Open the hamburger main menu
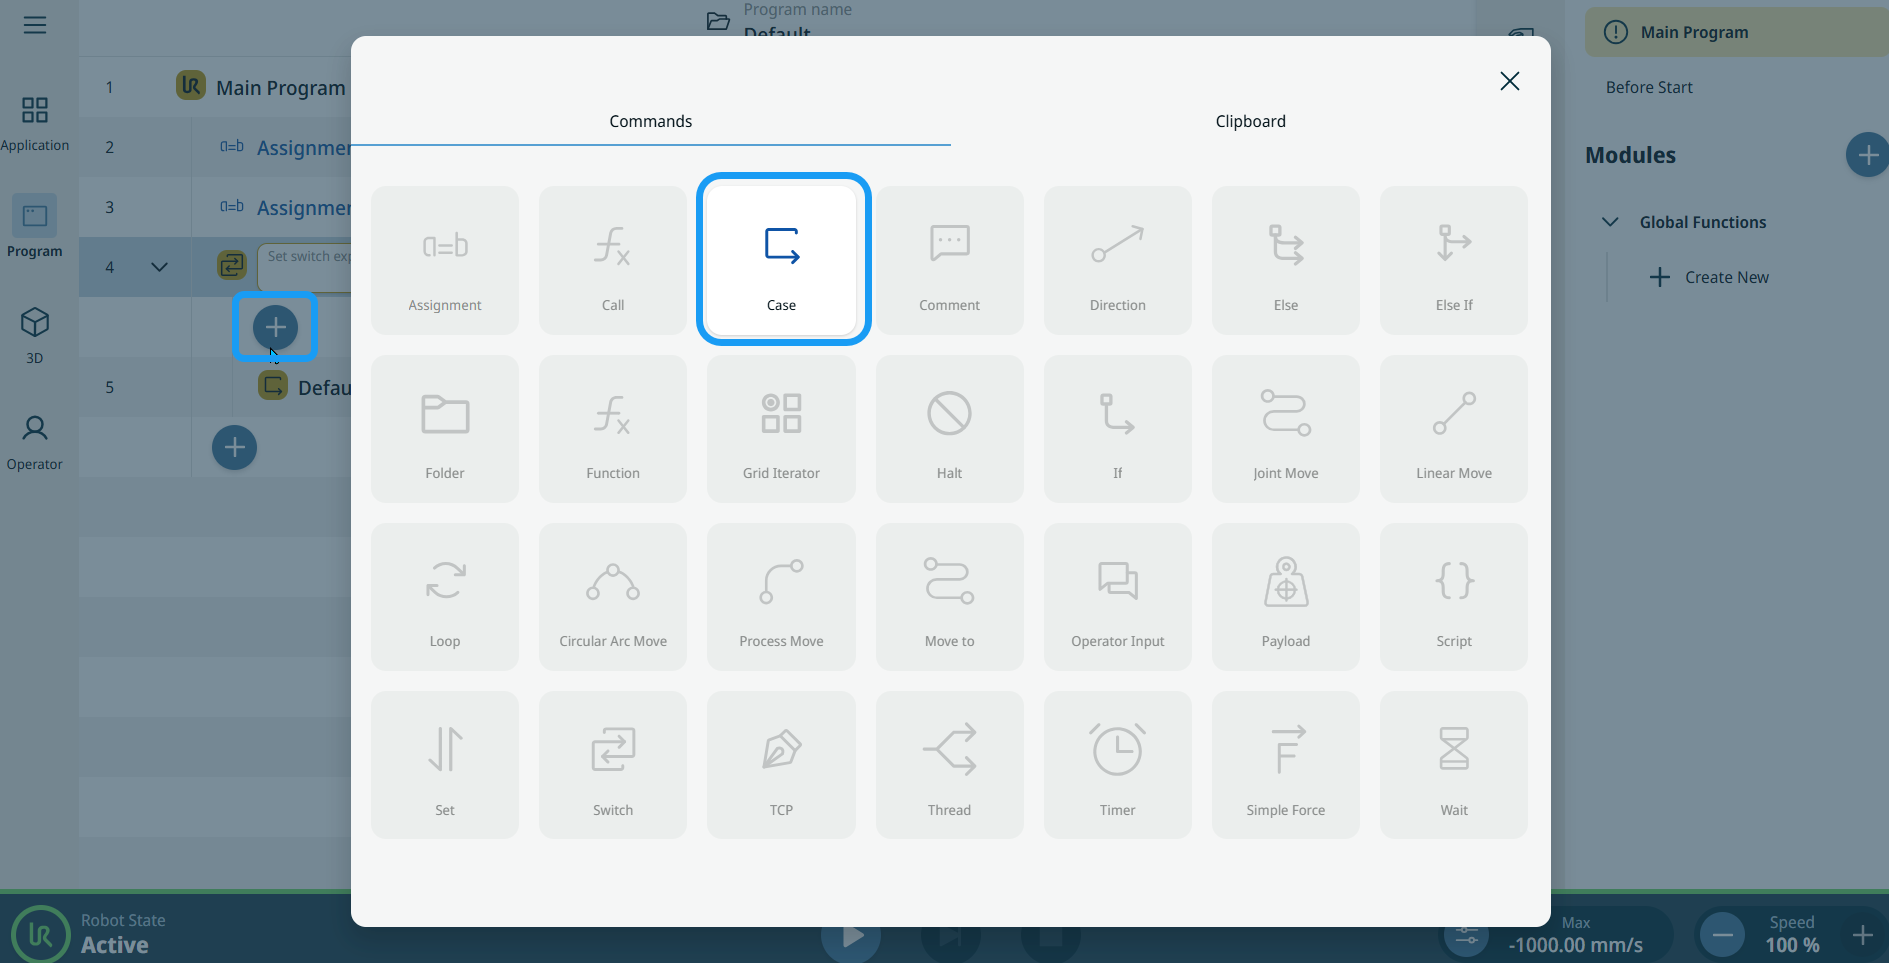 click(x=35, y=25)
